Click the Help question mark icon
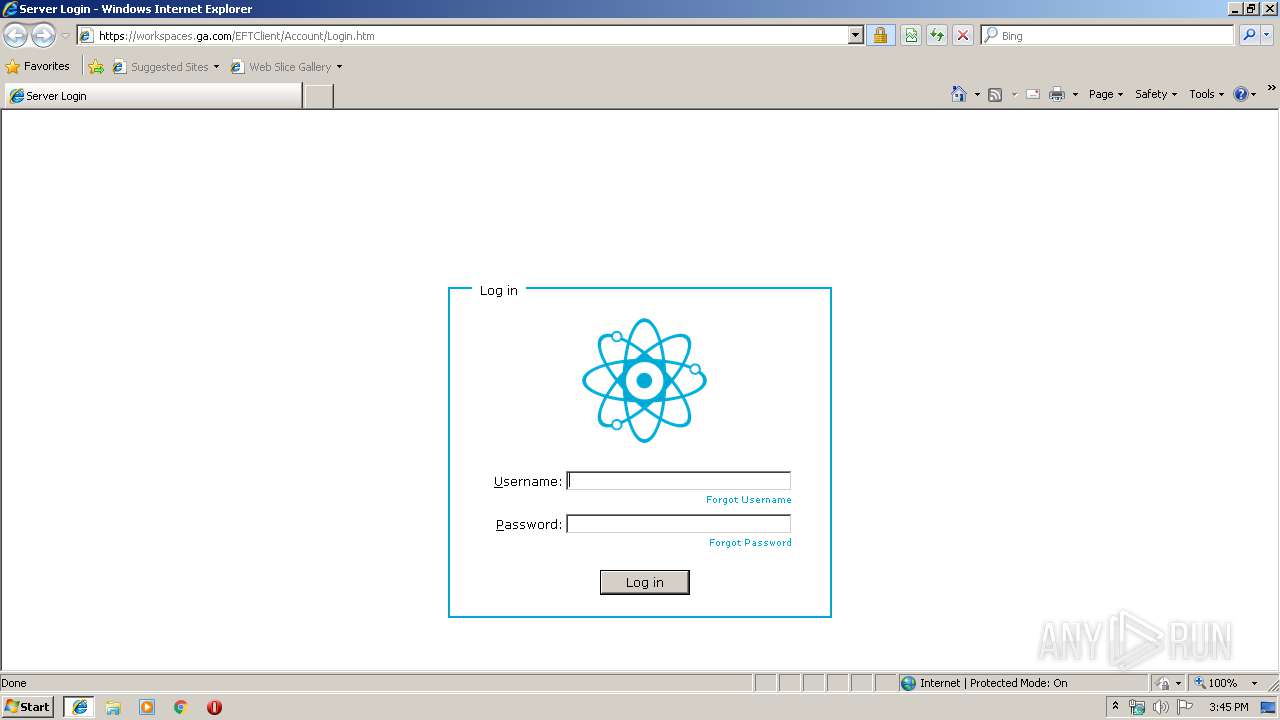 [x=1241, y=94]
